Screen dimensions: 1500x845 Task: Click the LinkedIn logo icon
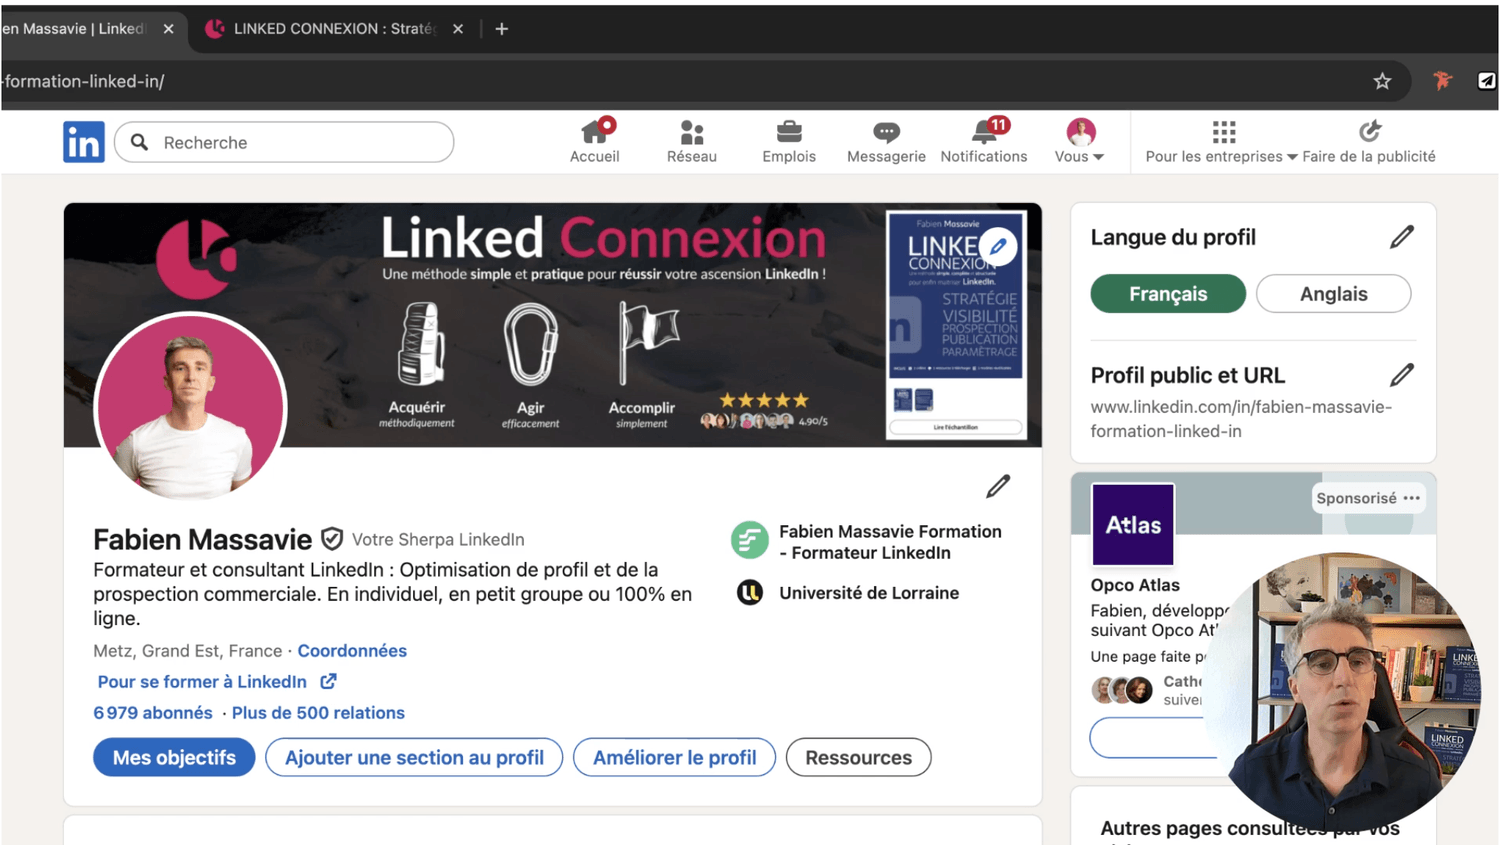(84, 142)
